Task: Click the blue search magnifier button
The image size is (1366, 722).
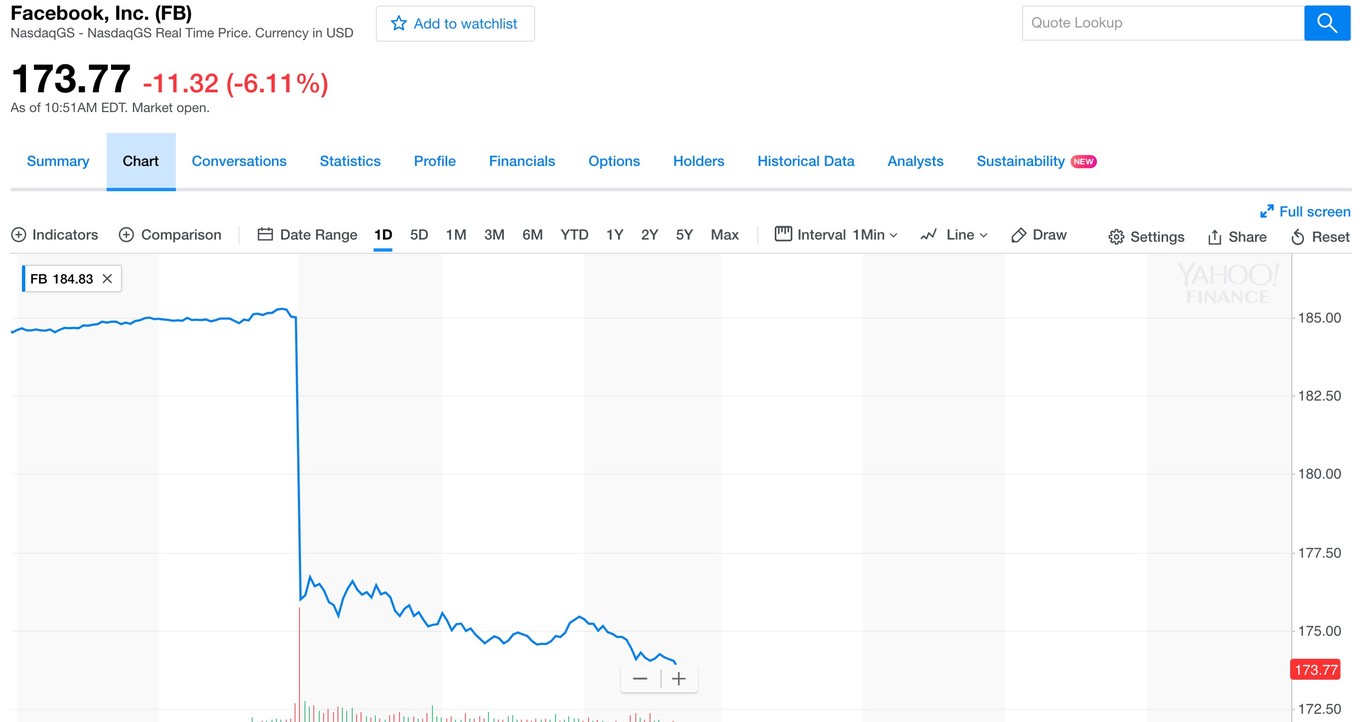Action: (1327, 23)
